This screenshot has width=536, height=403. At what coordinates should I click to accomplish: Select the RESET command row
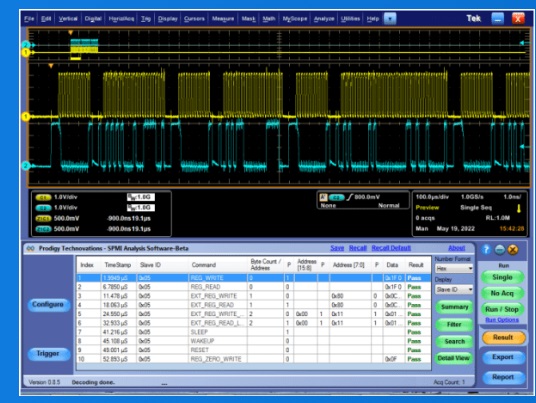[x=254, y=350]
